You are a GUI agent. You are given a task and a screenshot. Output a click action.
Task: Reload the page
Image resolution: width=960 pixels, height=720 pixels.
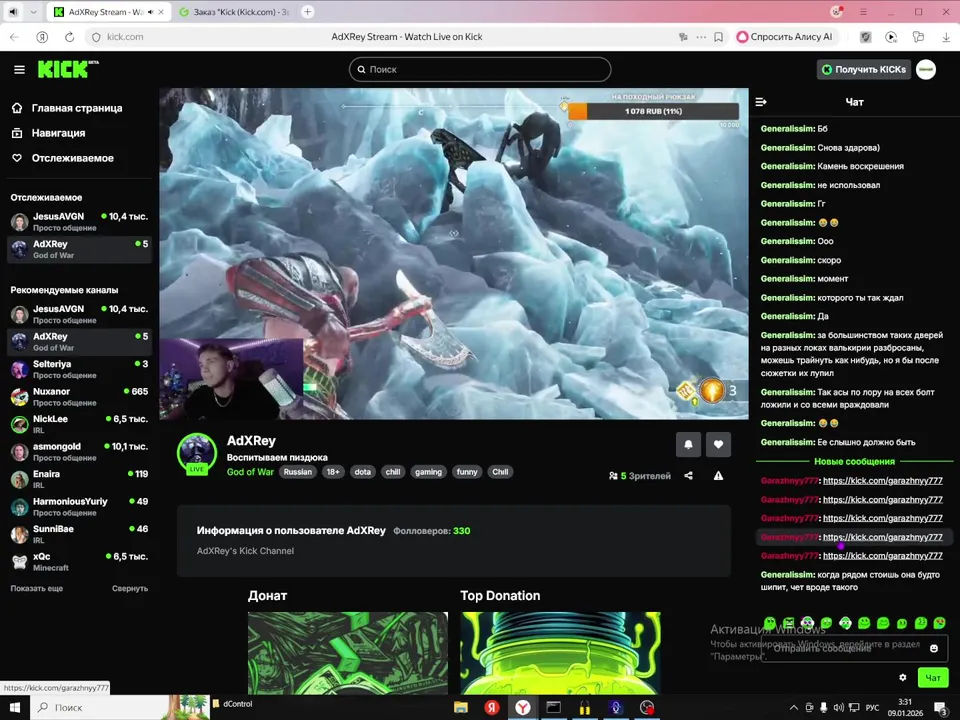[x=70, y=37]
